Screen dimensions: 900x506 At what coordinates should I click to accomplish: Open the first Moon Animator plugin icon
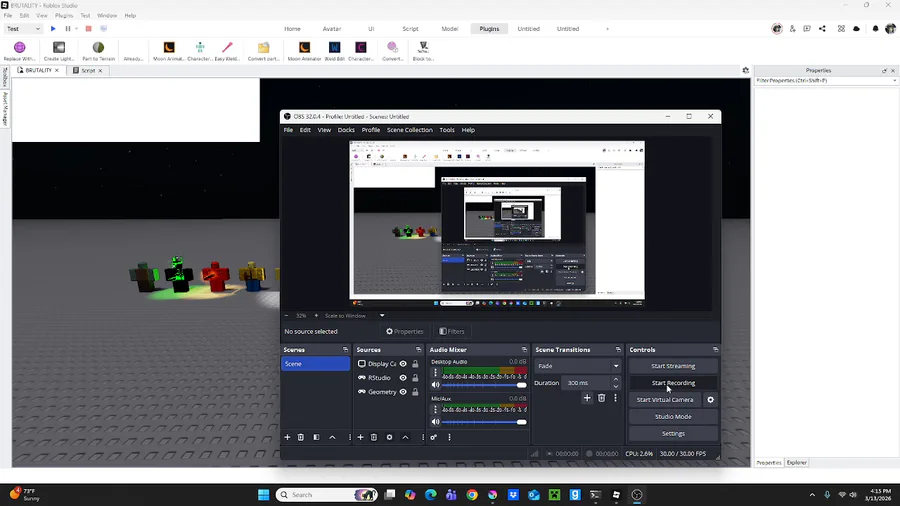pos(169,48)
